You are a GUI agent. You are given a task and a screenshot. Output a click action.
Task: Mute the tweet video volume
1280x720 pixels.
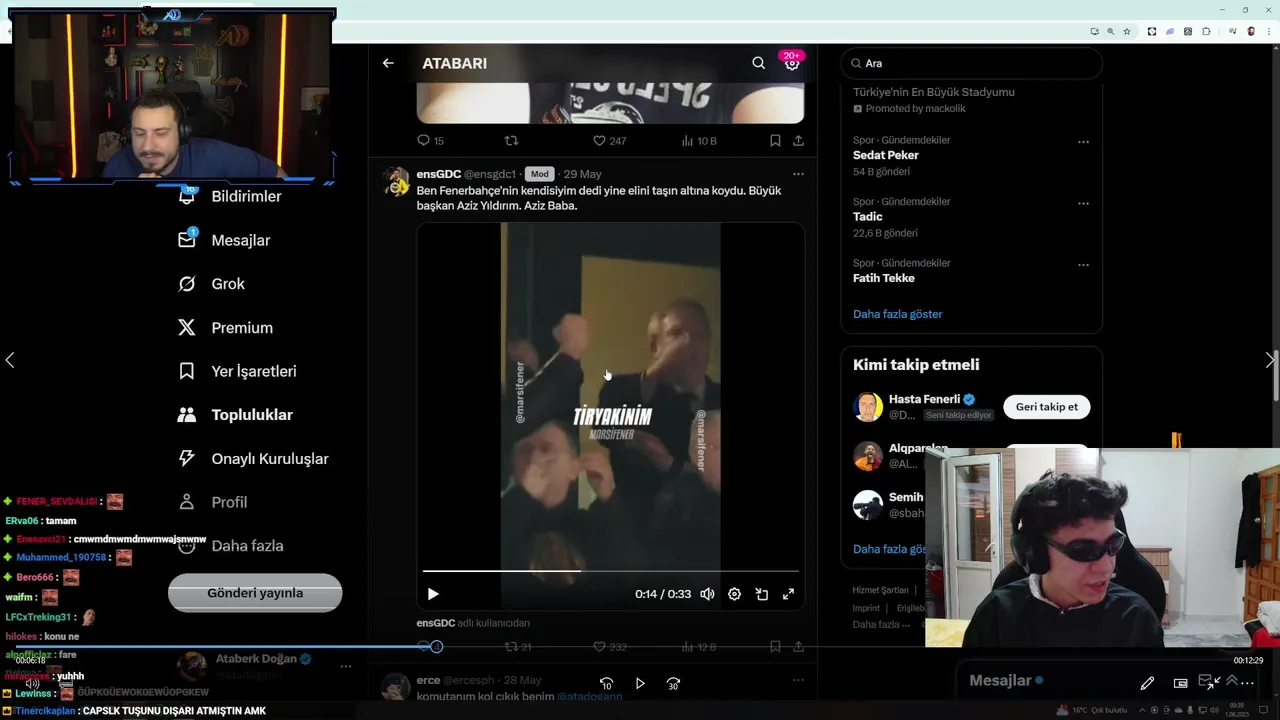pos(707,594)
